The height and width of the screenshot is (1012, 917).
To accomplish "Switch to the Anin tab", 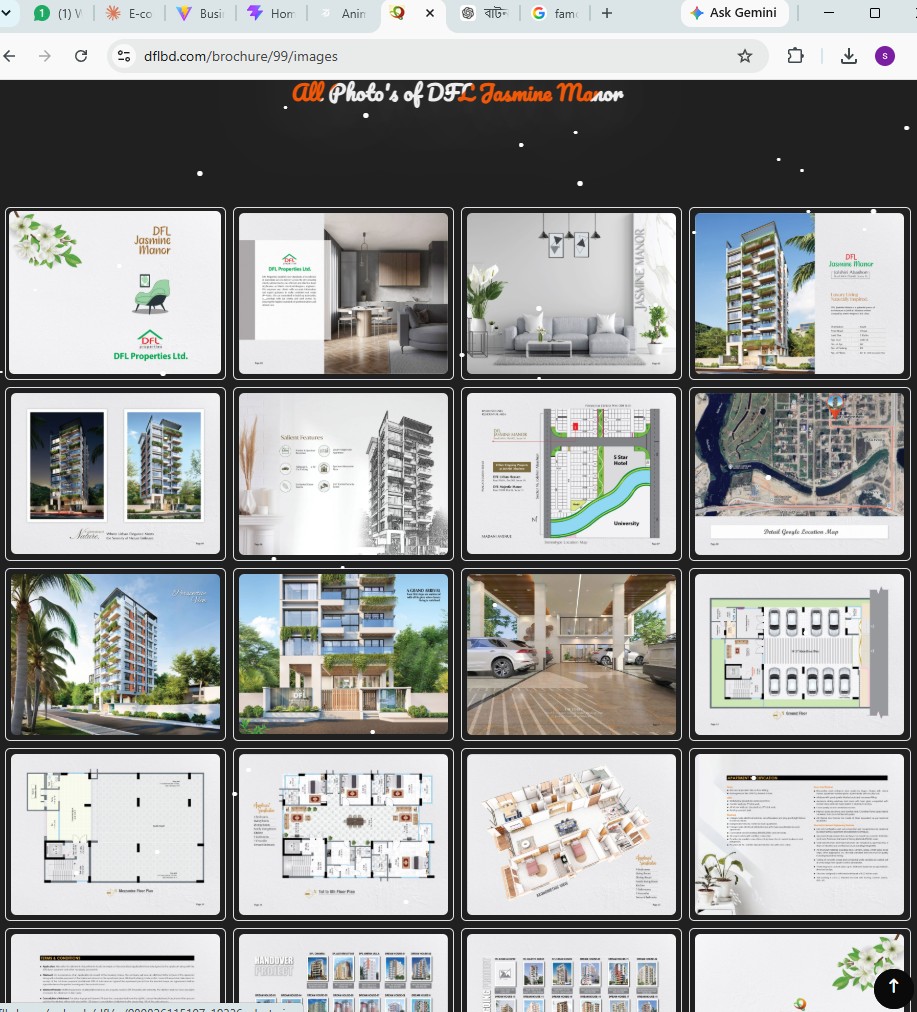I will tap(343, 13).
